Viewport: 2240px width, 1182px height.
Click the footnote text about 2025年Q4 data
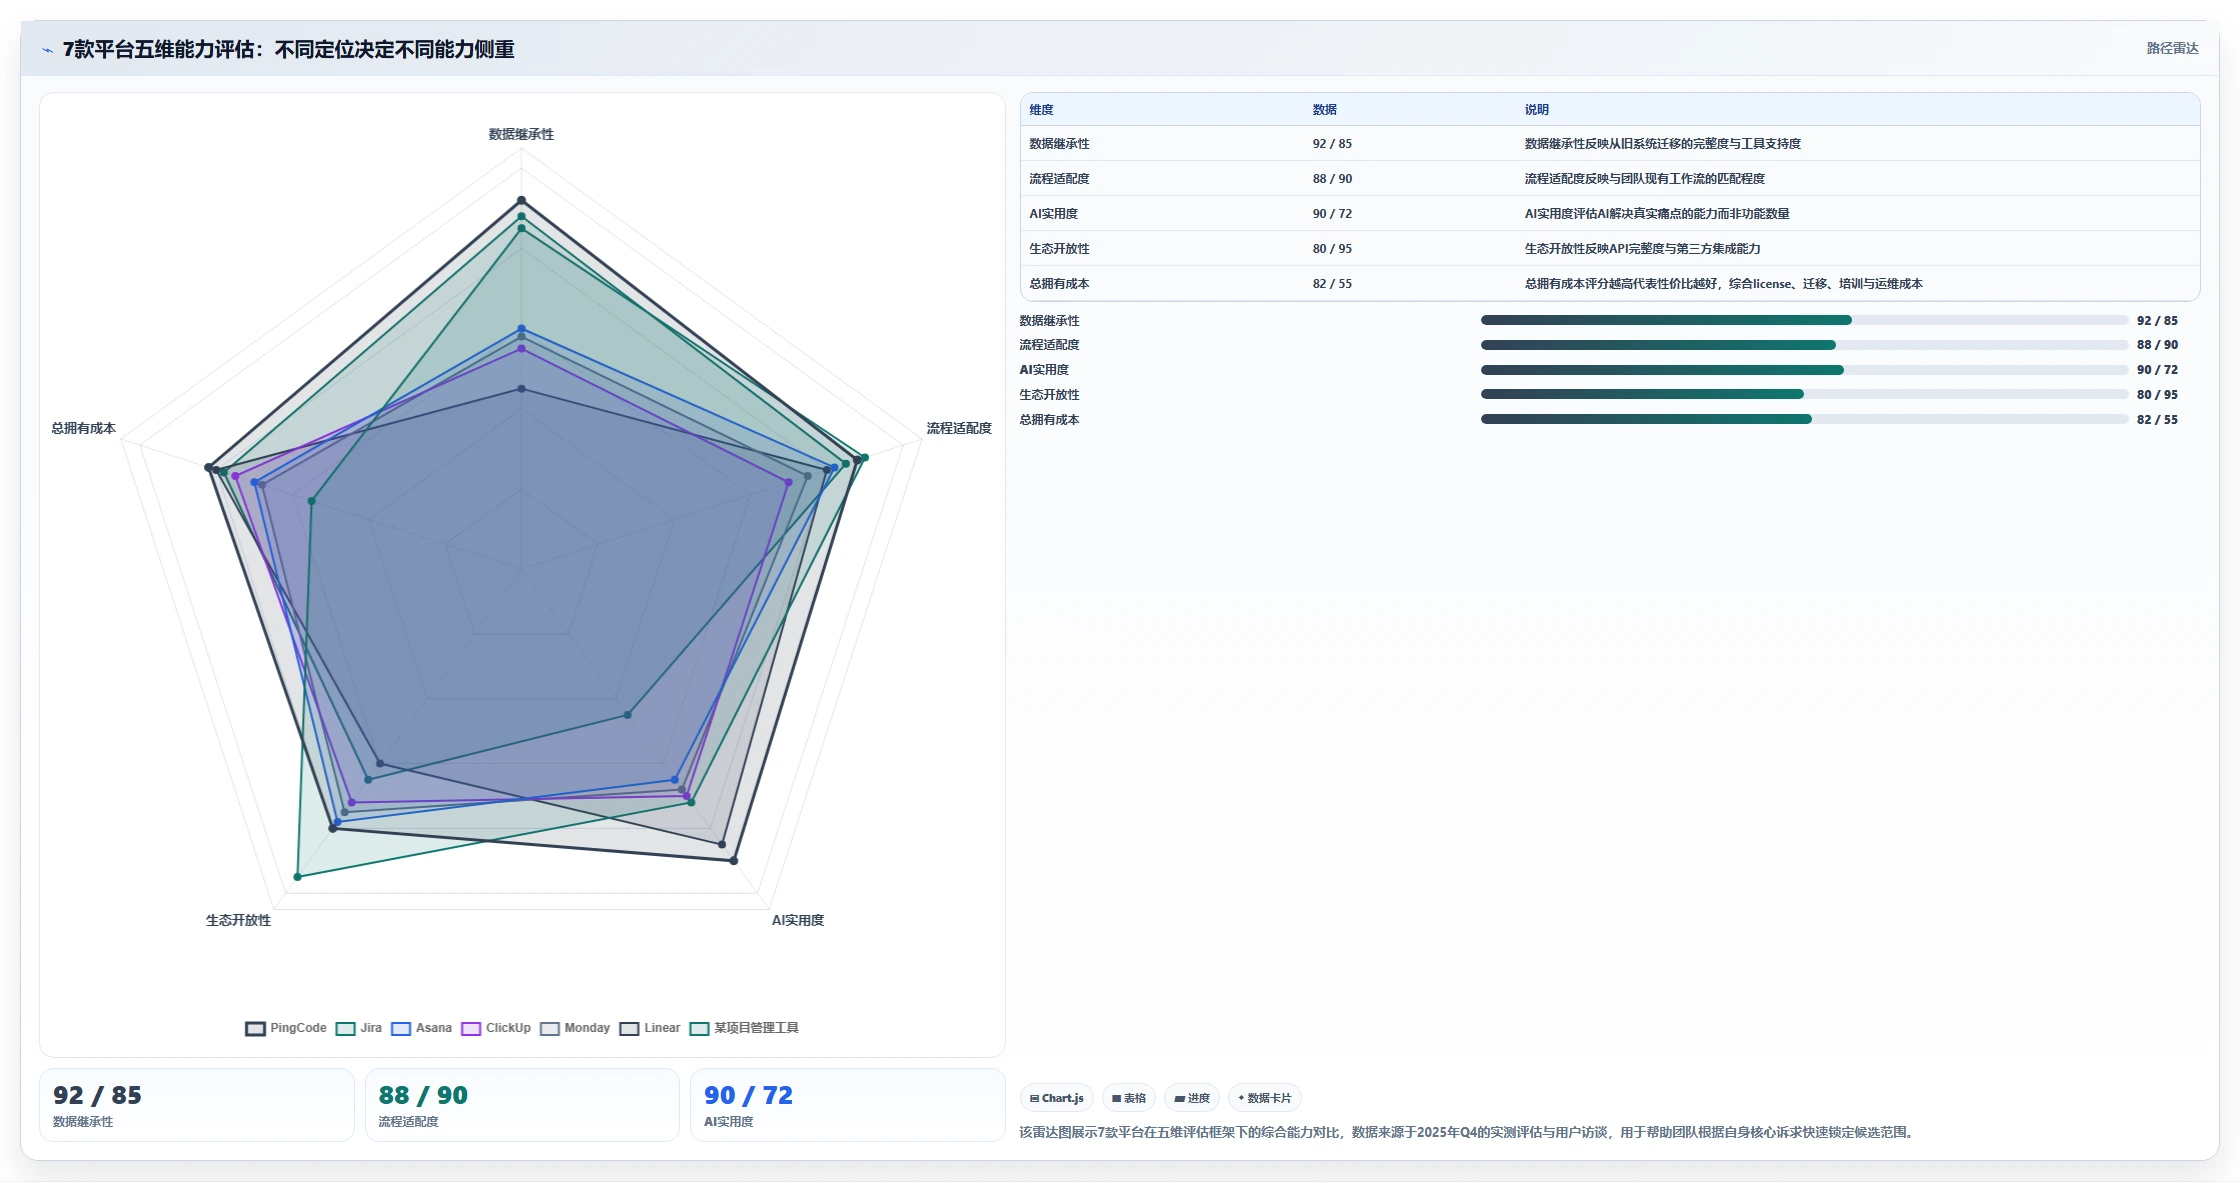pyautogui.click(x=1468, y=1132)
